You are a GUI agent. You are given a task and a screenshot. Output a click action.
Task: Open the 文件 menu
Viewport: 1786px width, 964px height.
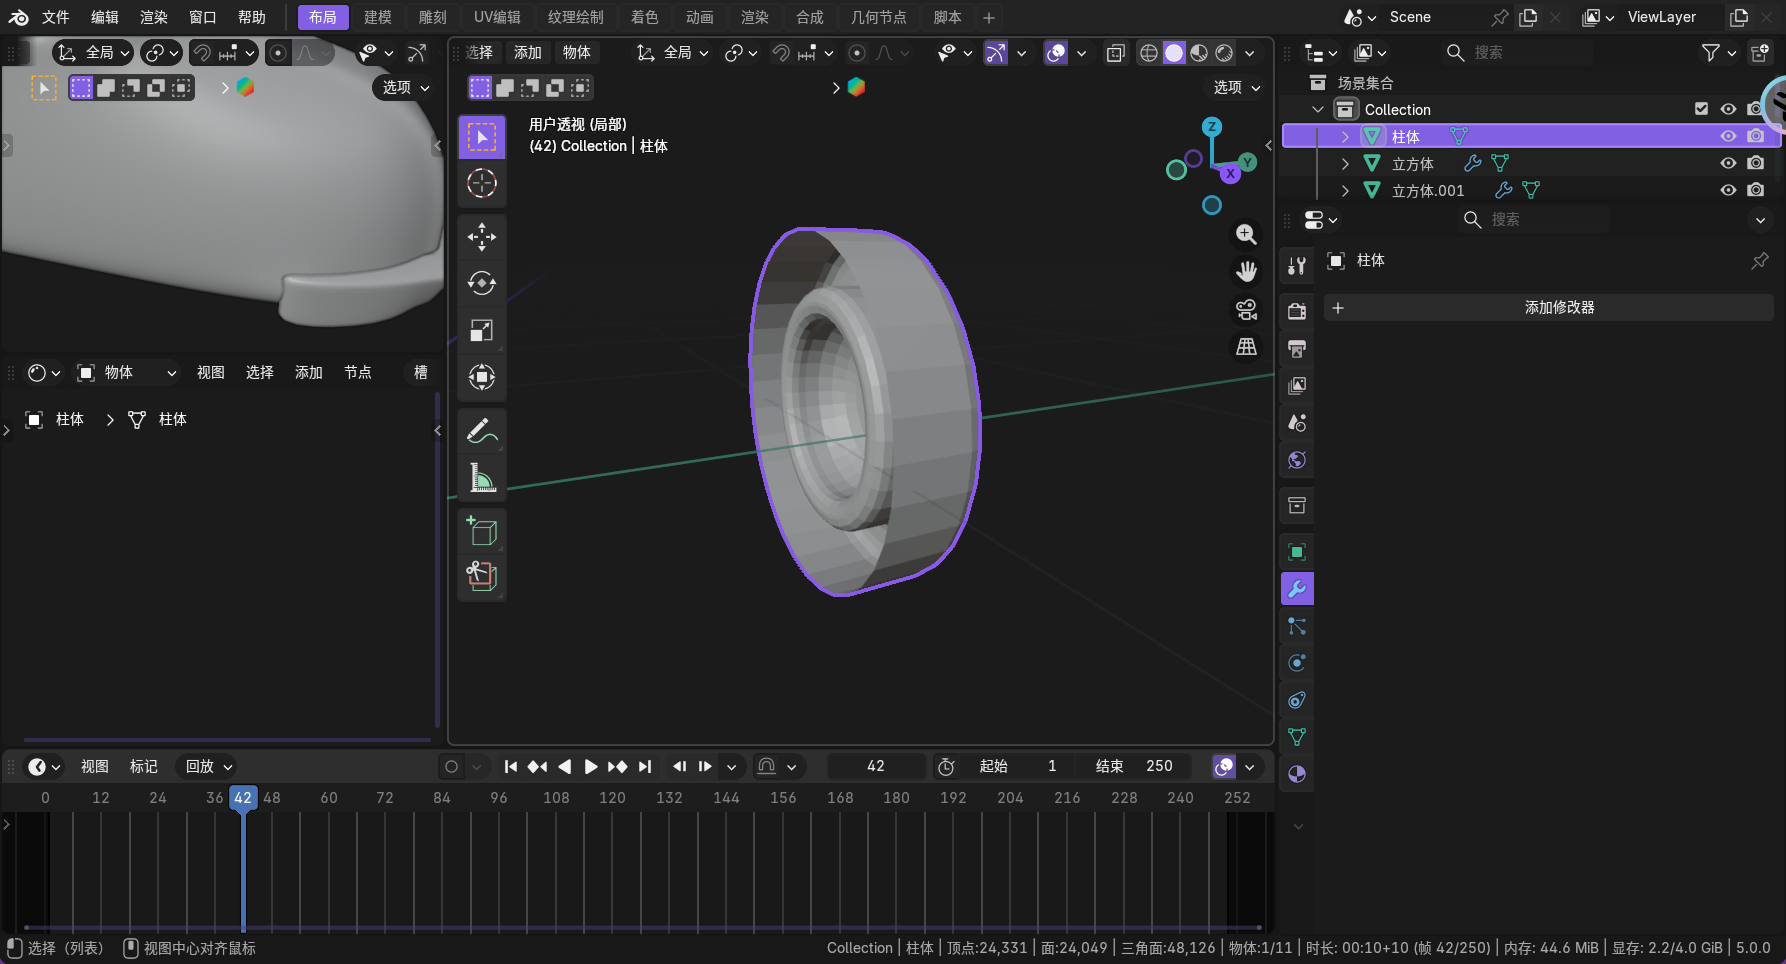(x=56, y=17)
